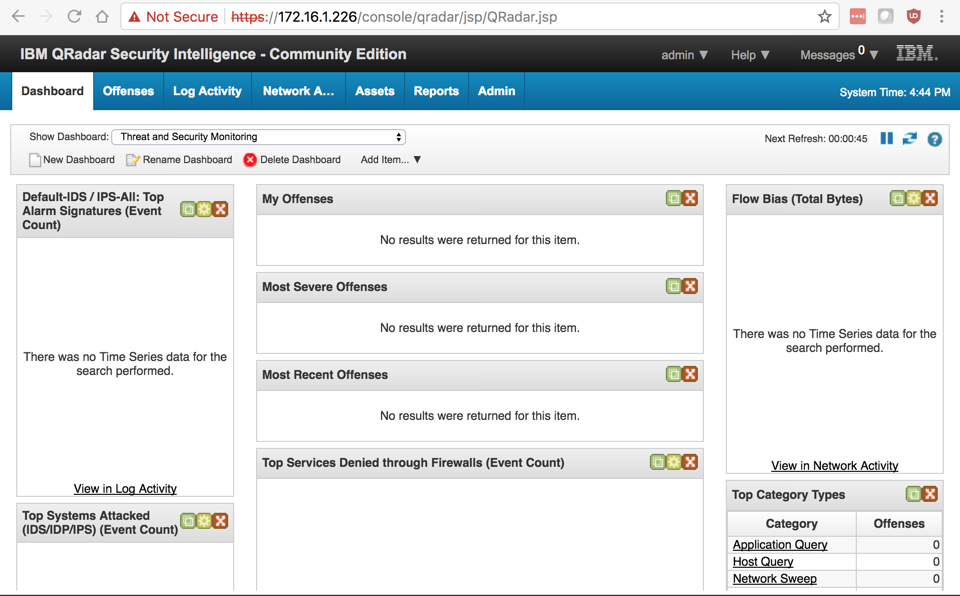Open settings of Top Systems Attacked (IDS/IDP/IPS) widget

(204, 521)
